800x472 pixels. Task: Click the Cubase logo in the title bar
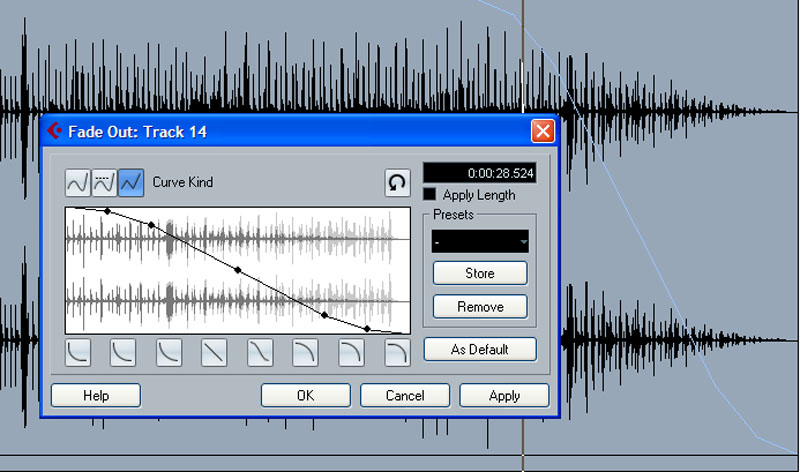55,131
